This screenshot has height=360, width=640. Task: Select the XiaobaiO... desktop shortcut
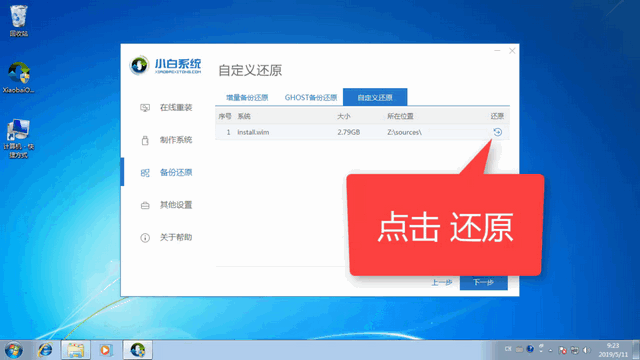tap(18, 78)
